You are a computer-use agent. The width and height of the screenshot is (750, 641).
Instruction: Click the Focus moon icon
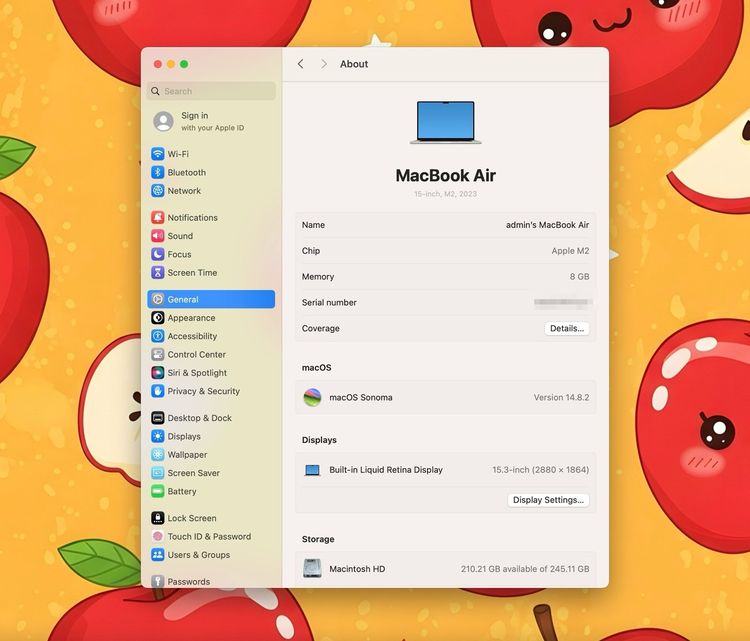(157, 254)
